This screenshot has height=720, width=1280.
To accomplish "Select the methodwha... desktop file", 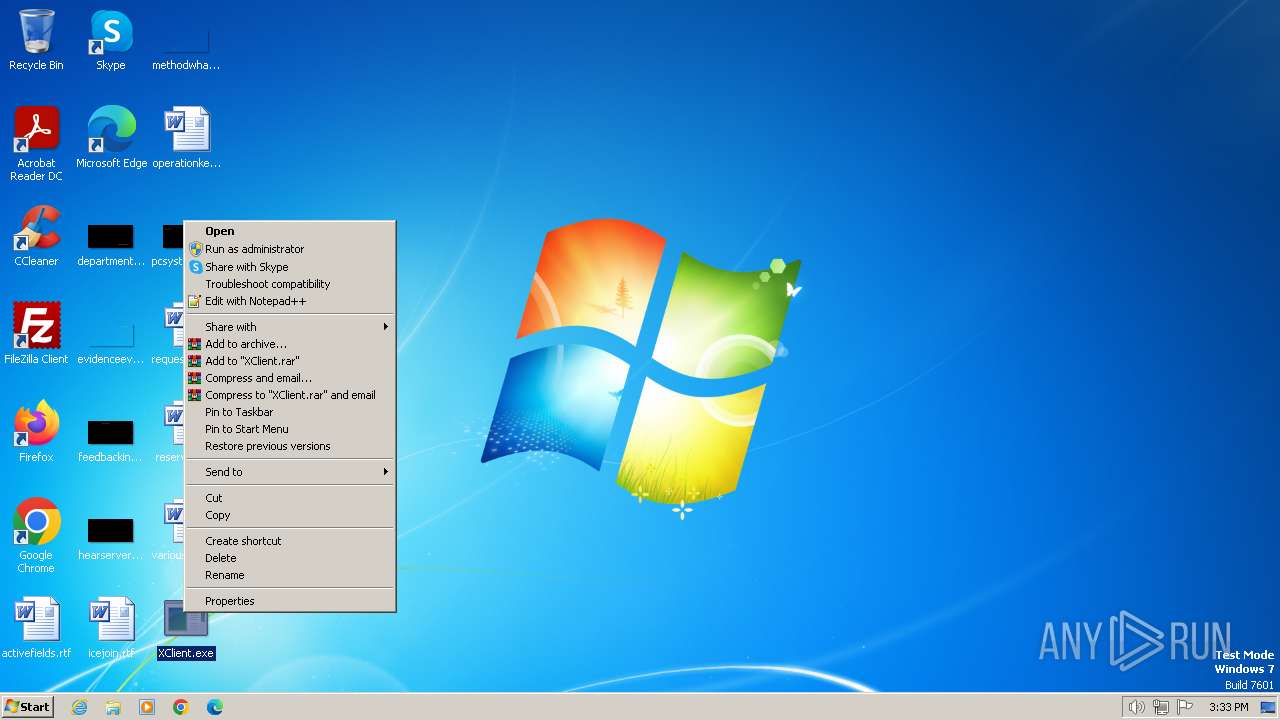I will coord(186,46).
